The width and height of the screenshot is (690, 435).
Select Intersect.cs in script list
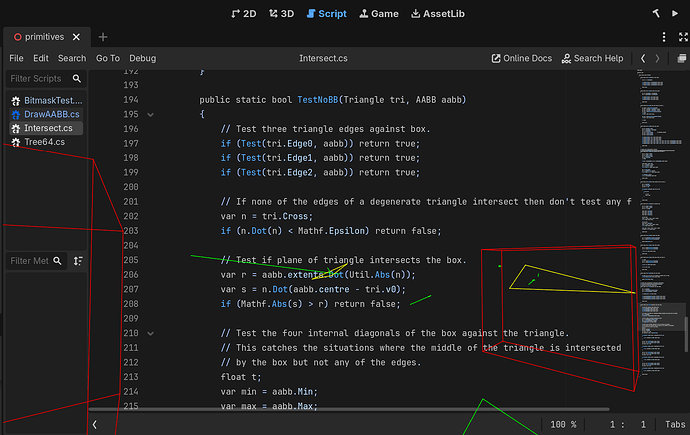(x=46, y=128)
